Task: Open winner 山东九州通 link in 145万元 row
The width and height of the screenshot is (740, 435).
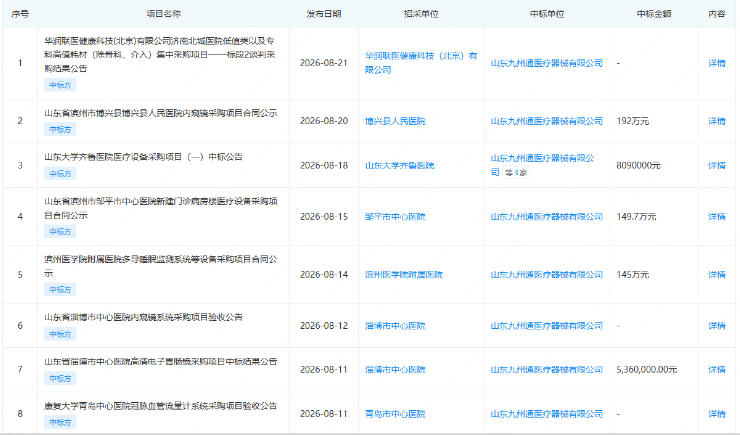Action: pyautogui.click(x=547, y=275)
